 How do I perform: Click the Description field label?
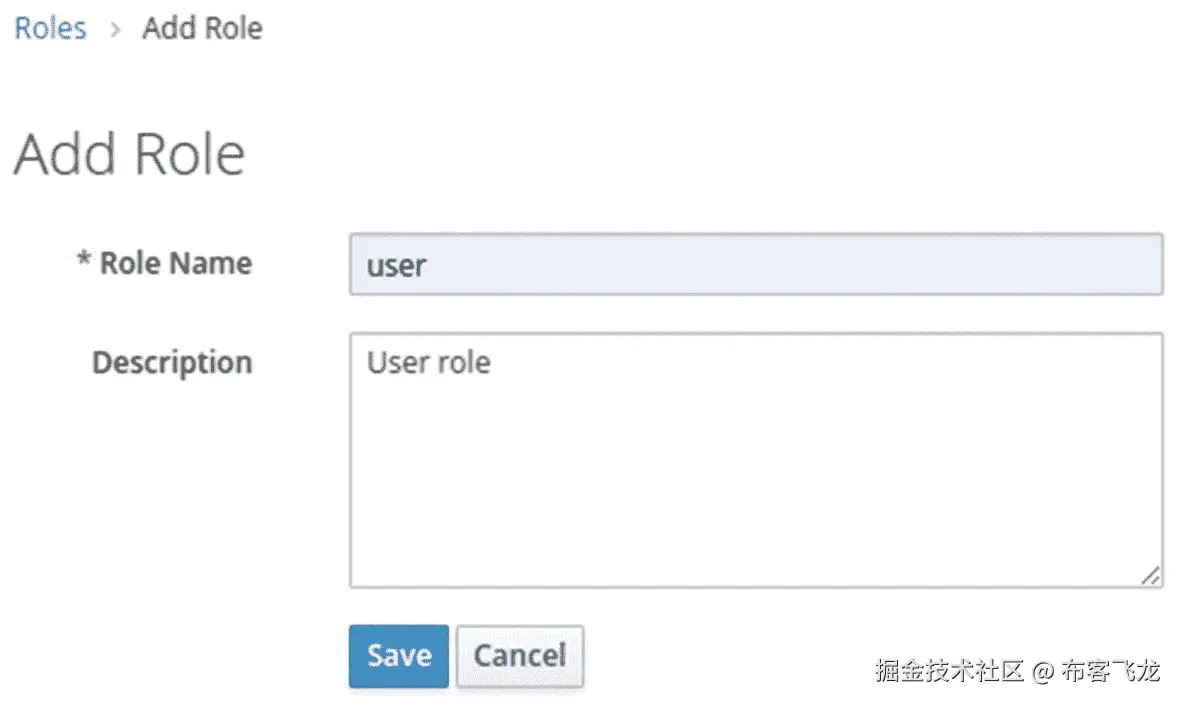[x=171, y=362]
